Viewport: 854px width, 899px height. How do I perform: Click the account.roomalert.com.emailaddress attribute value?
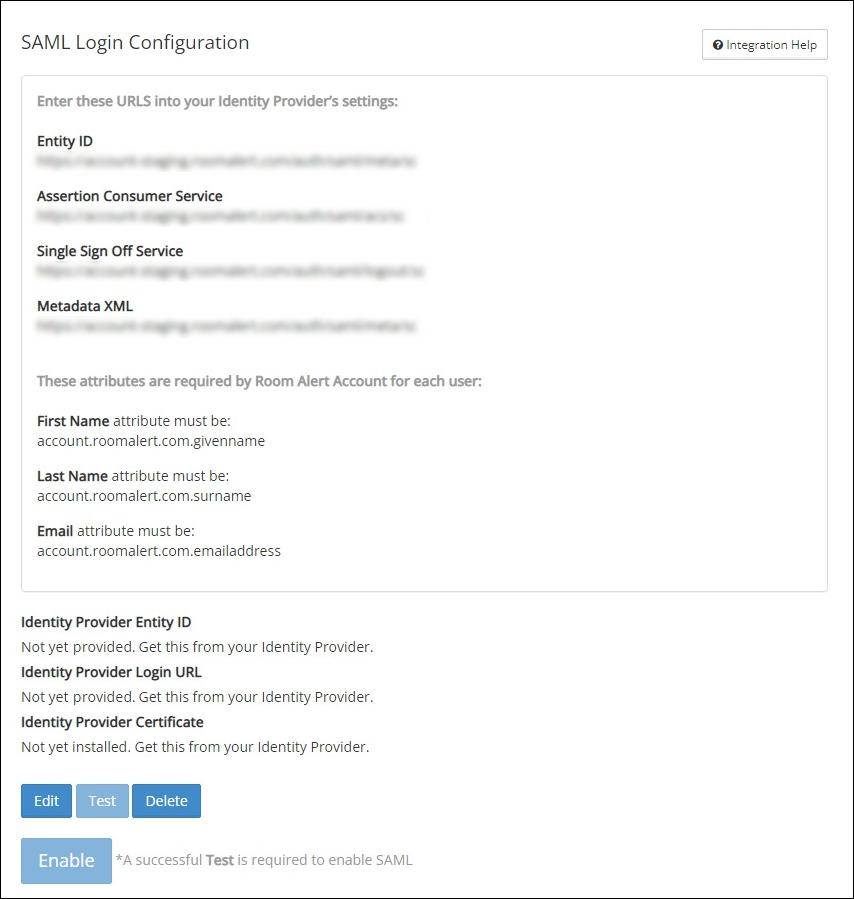coord(159,551)
